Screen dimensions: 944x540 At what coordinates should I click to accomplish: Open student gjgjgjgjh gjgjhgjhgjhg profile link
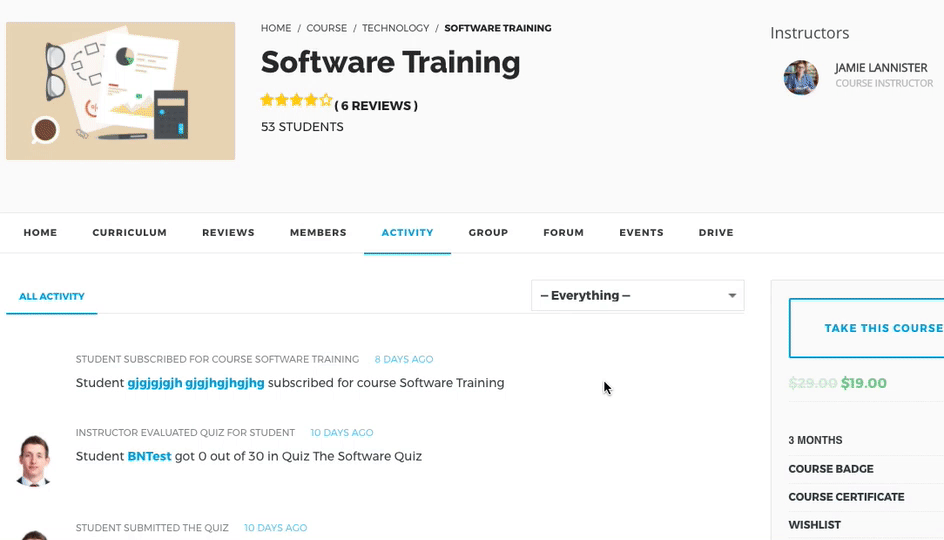click(196, 383)
